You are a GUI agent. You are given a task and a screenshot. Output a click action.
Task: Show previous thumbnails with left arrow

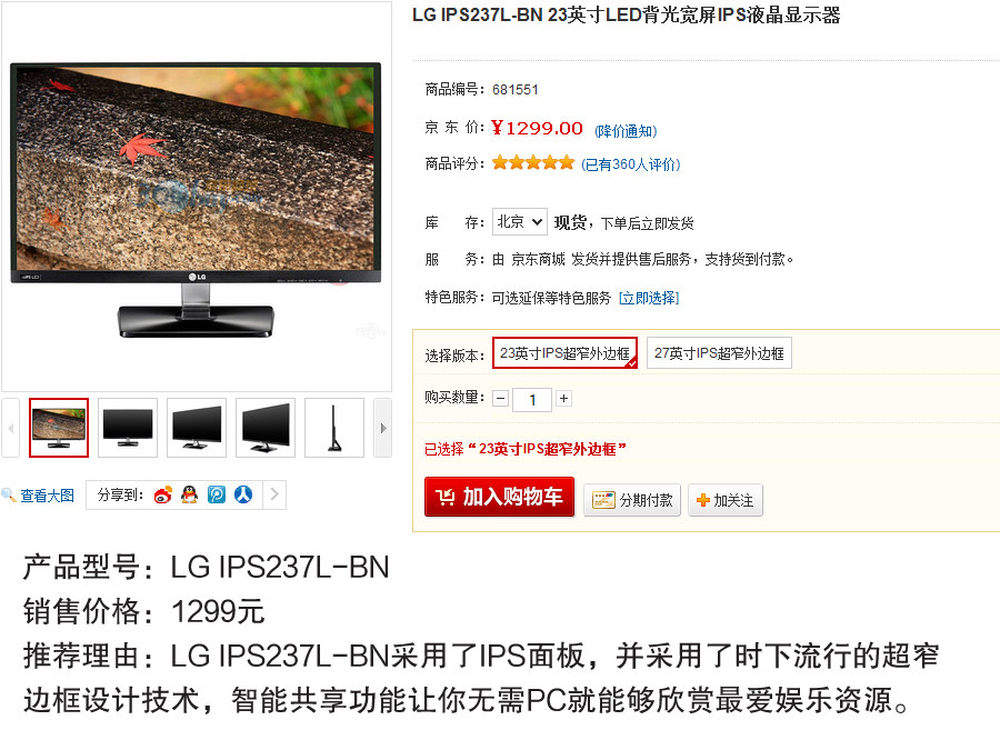(x=10, y=428)
